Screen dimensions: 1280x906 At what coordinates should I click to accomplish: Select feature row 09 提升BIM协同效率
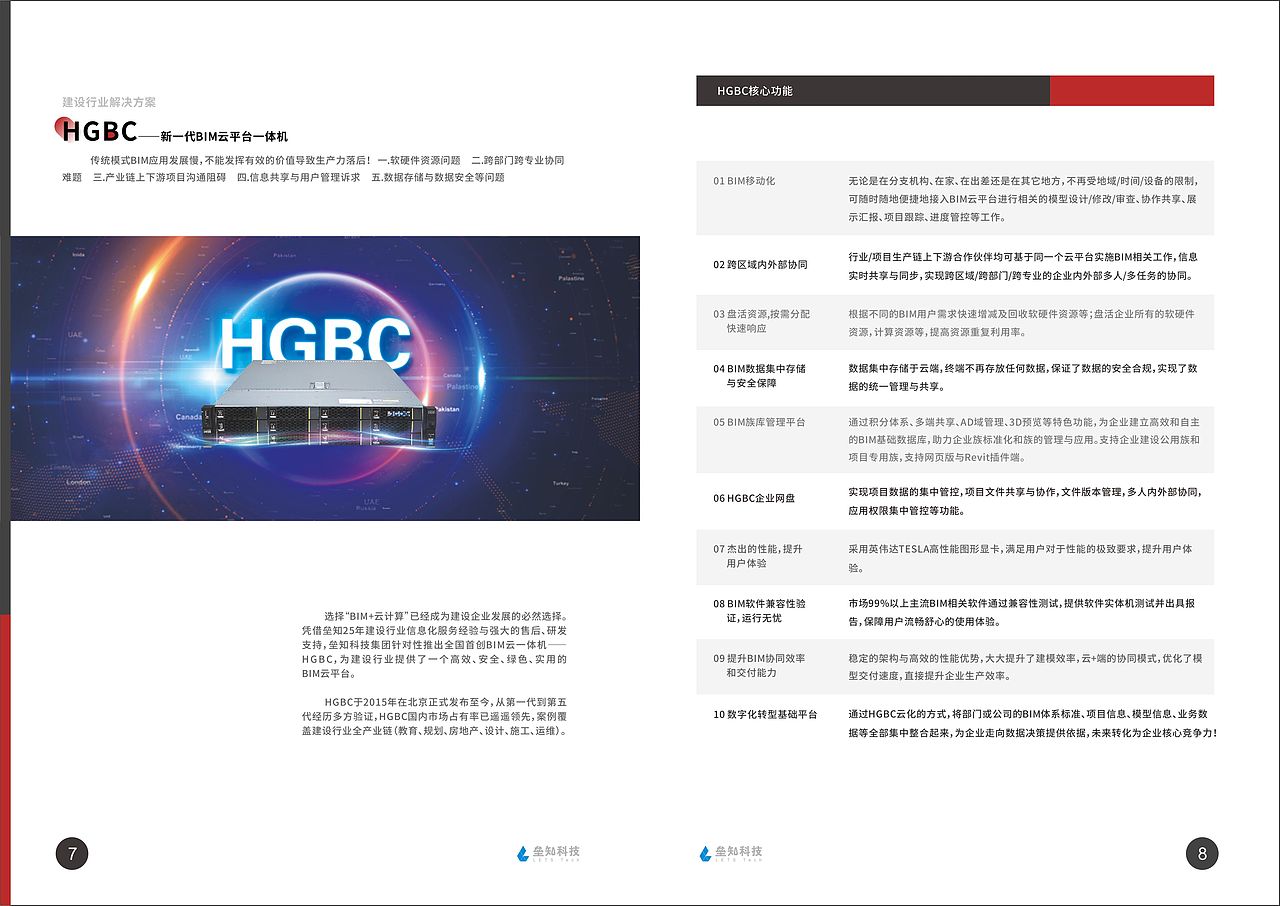click(x=955, y=667)
